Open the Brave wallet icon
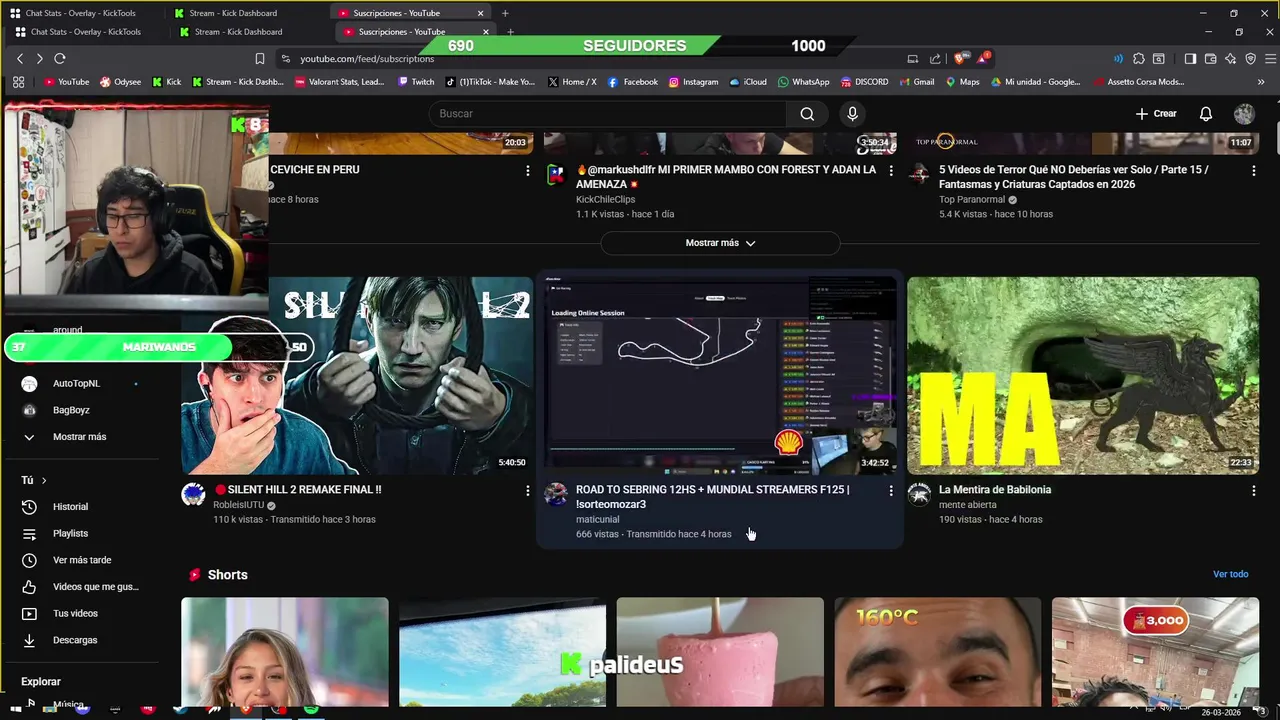This screenshot has width=1280, height=720. (1210, 59)
